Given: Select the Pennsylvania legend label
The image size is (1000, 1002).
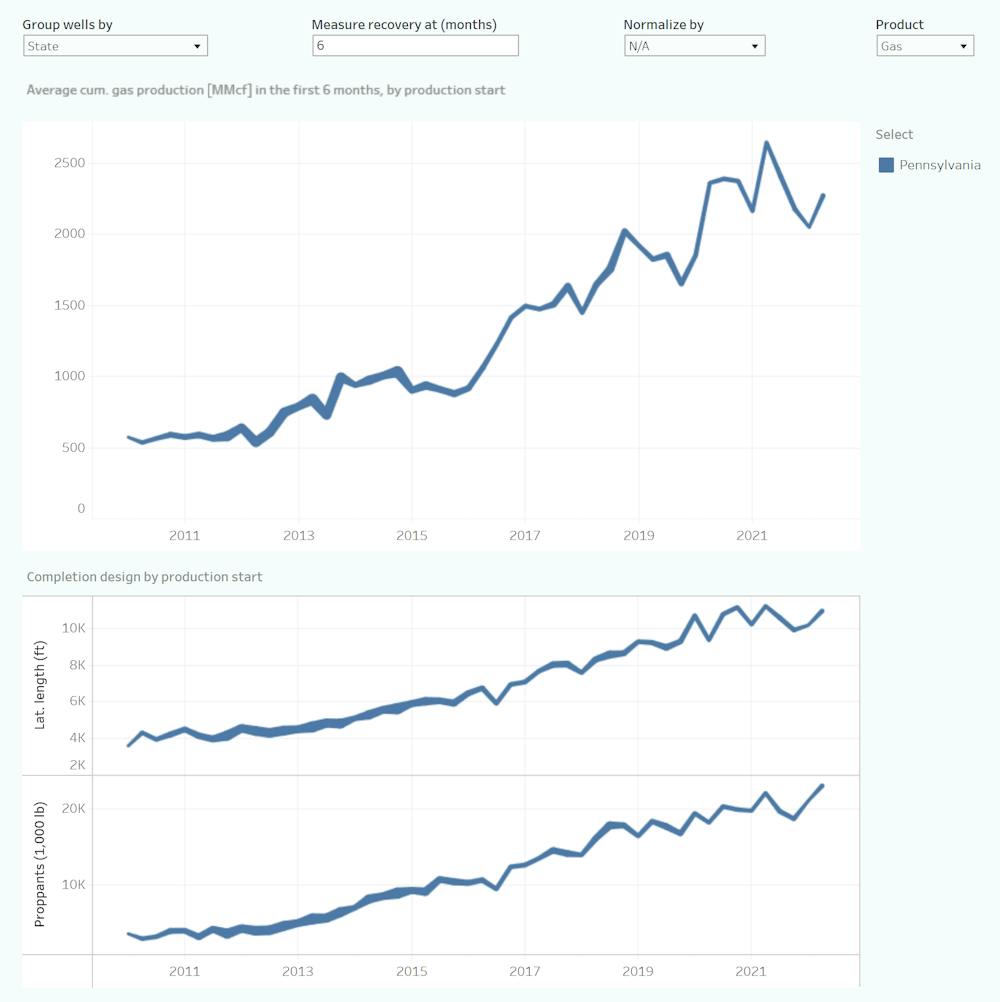Looking at the screenshot, I should coord(940,165).
